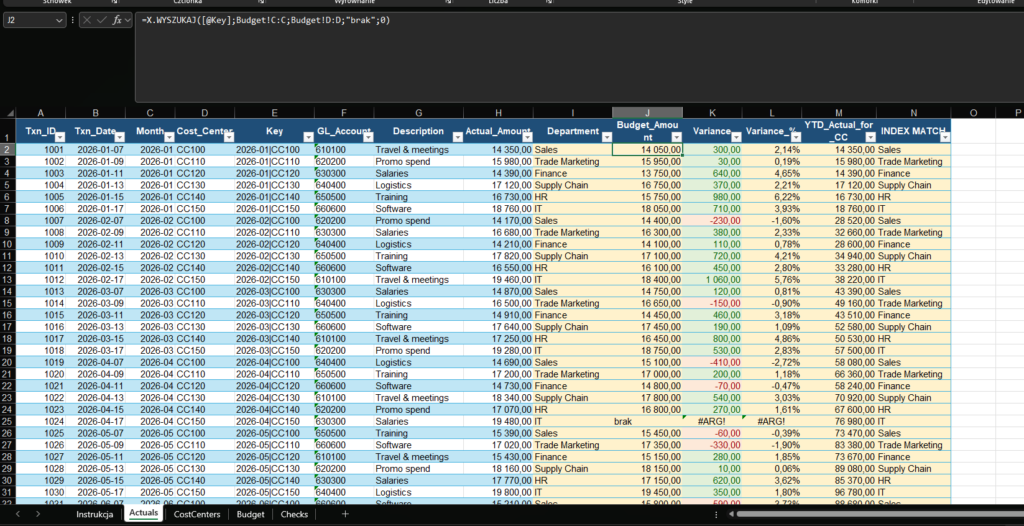Viewport: 1024px width, 526px height.
Task: Select column J header
Action: [647, 113]
